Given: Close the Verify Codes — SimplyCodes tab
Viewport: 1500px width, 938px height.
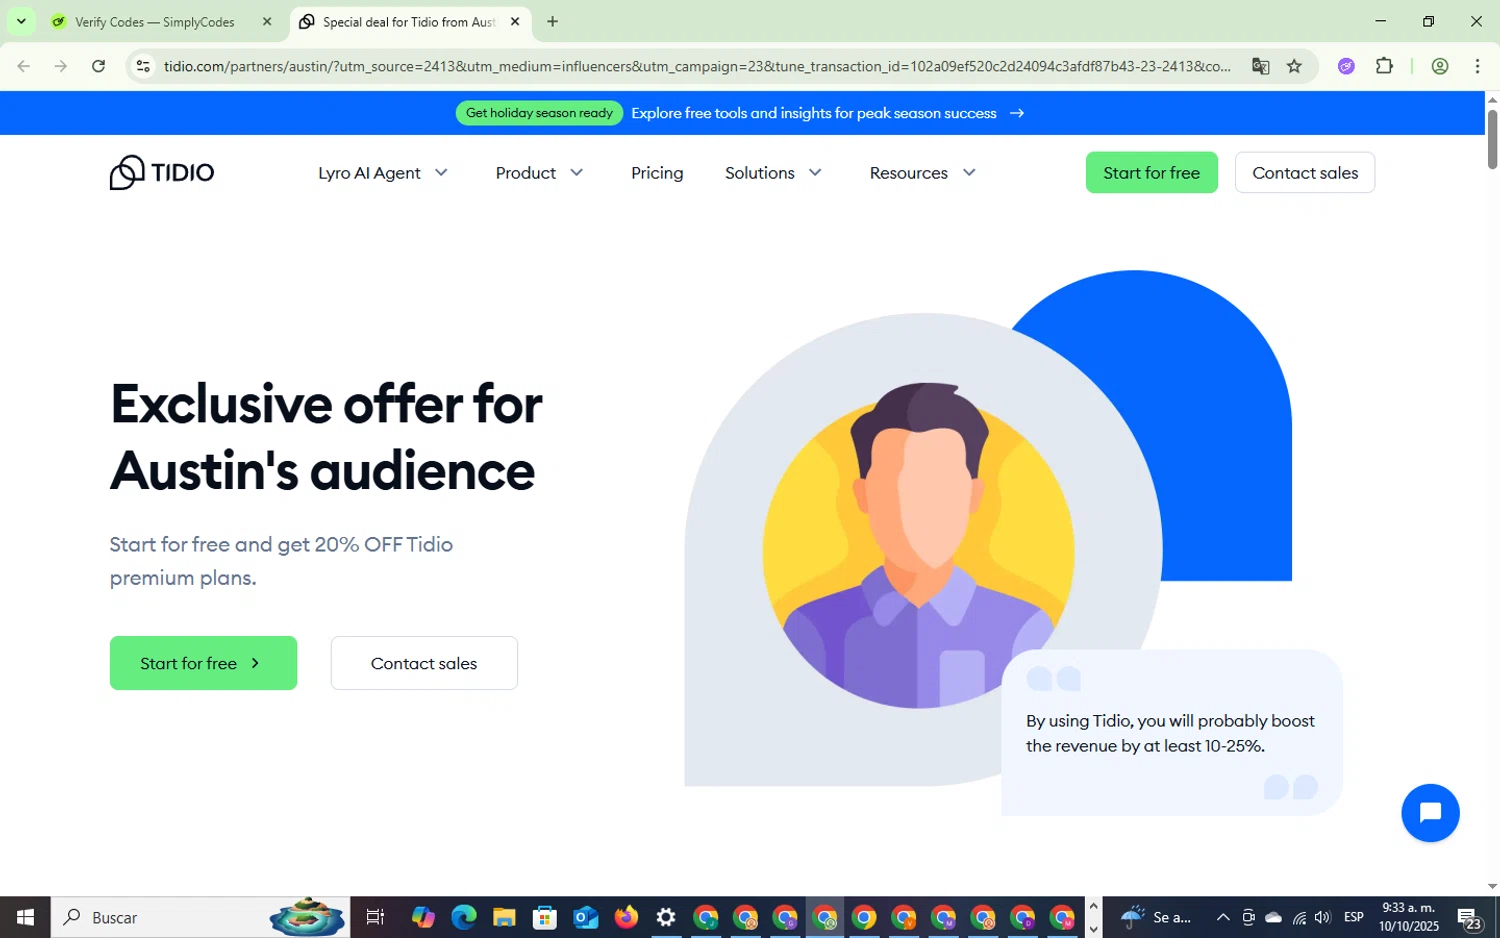Looking at the screenshot, I should pyautogui.click(x=267, y=21).
